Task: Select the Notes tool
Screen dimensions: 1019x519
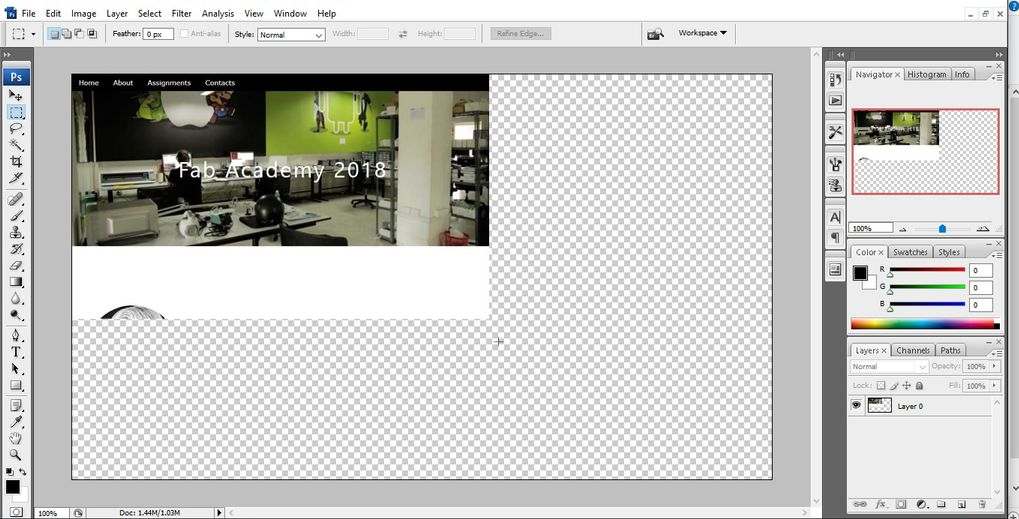Action: click(x=16, y=406)
